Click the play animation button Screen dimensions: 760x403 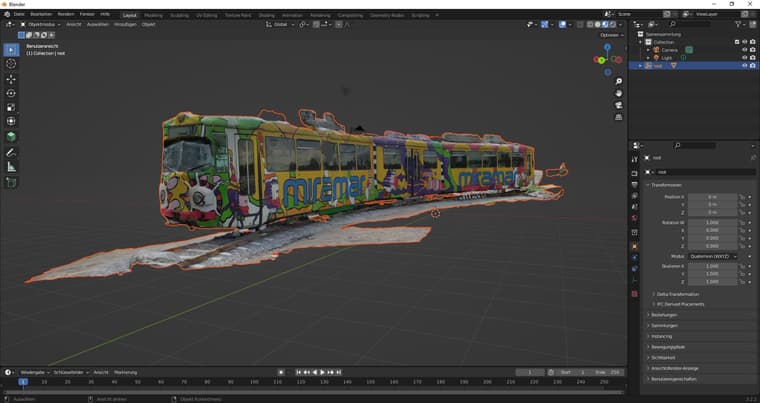point(323,372)
